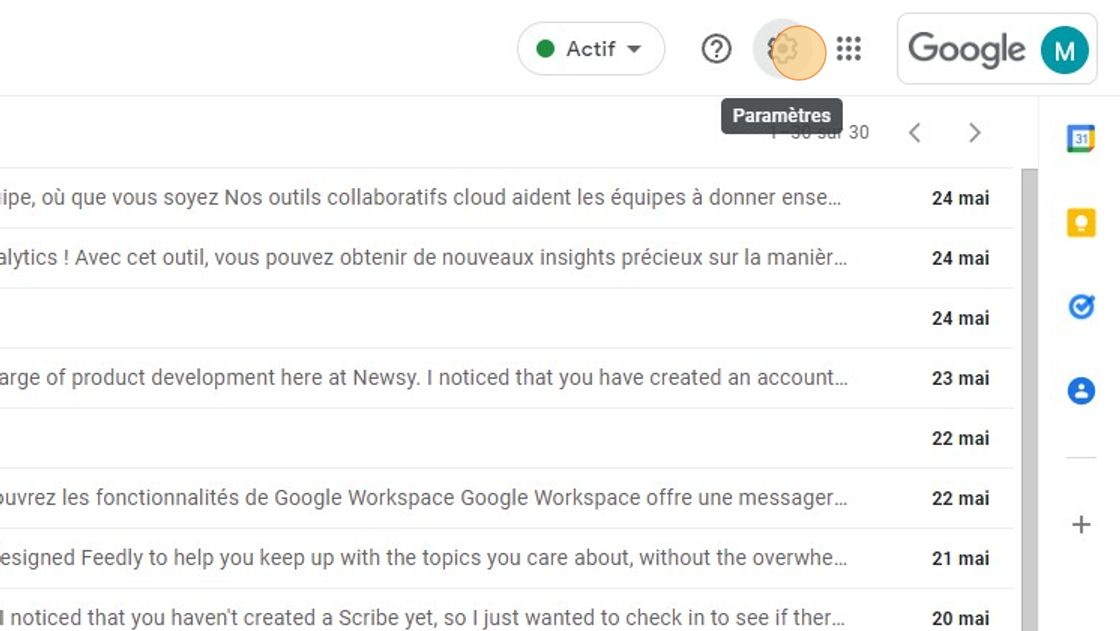Go to the previous page of emails
Screen dimensions: 1120x631
point(915,132)
